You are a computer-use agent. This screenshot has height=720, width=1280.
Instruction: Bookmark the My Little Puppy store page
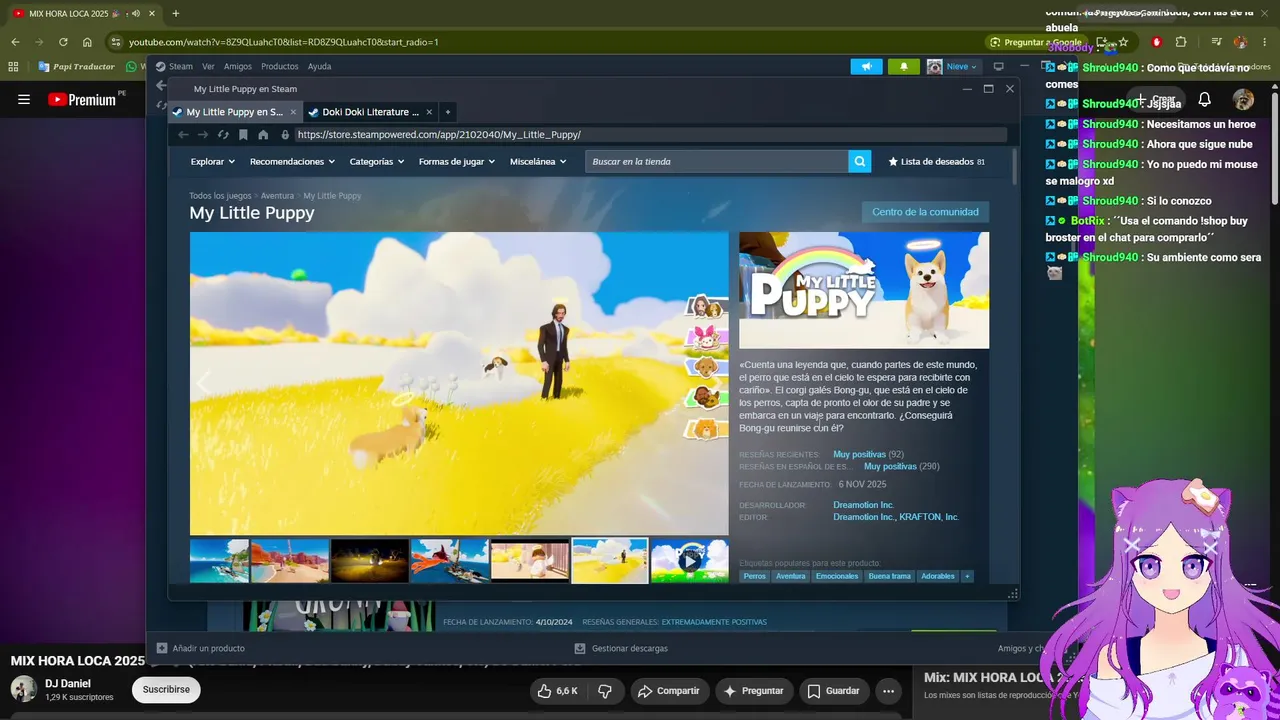(243, 135)
